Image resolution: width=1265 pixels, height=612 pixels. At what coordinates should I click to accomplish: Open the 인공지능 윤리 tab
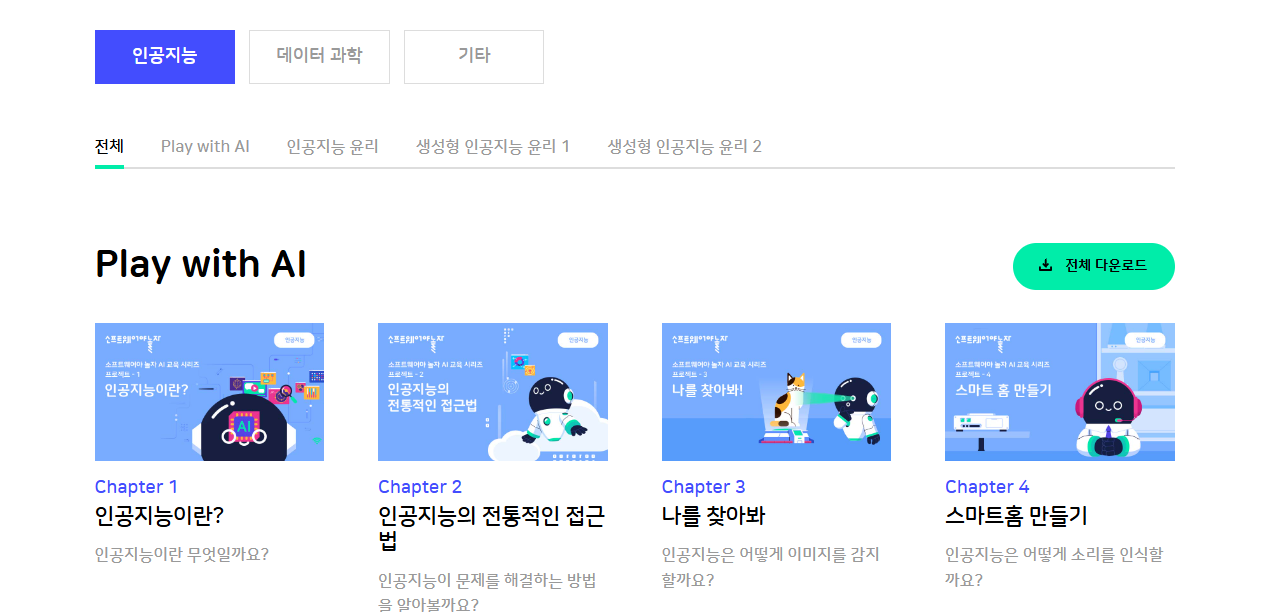[332, 147]
